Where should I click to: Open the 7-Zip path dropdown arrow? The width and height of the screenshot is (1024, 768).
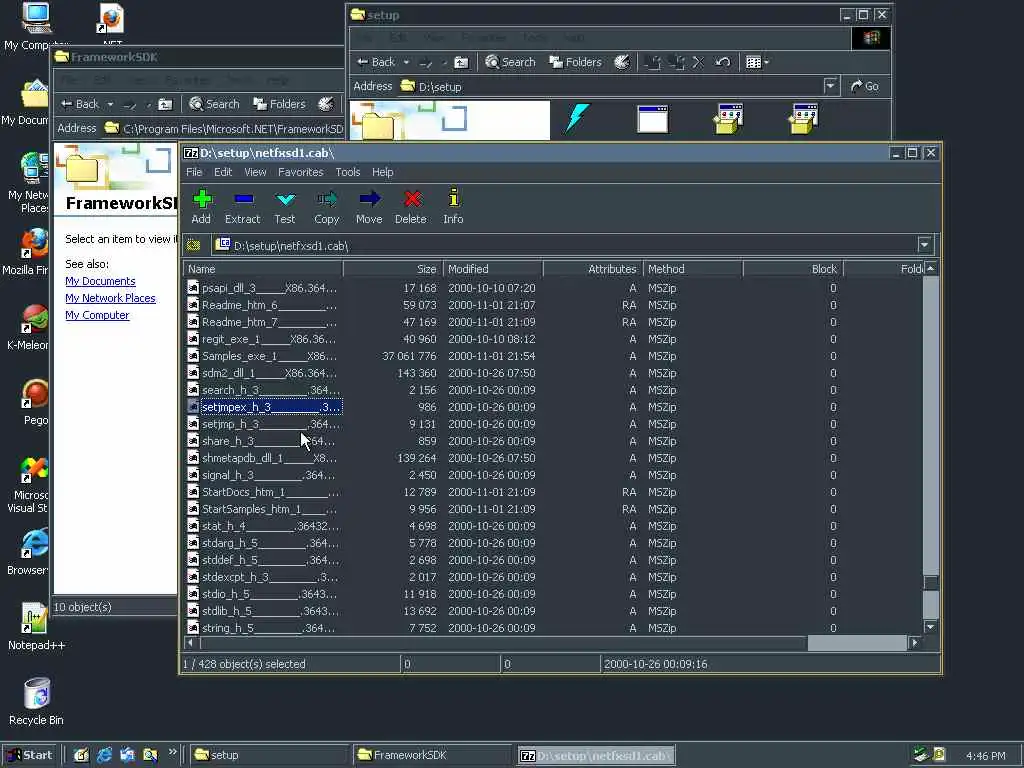[x=925, y=246]
